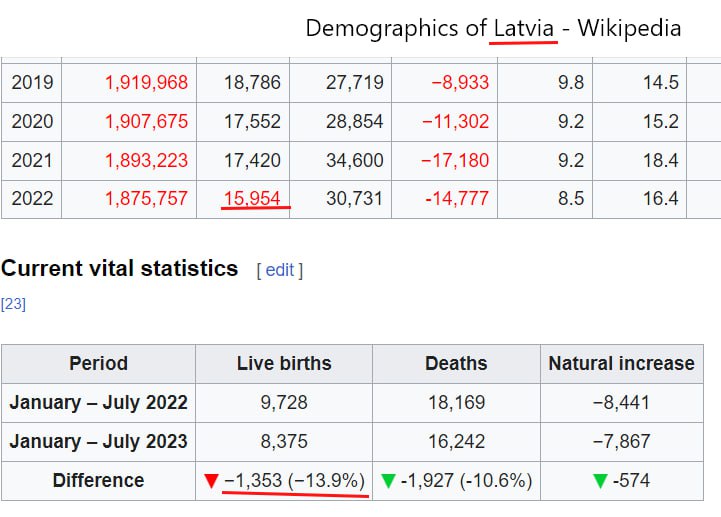The height and width of the screenshot is (517, 721).
Task: Select the natural increase value −8,441
Action: click(x=622, y=402)
